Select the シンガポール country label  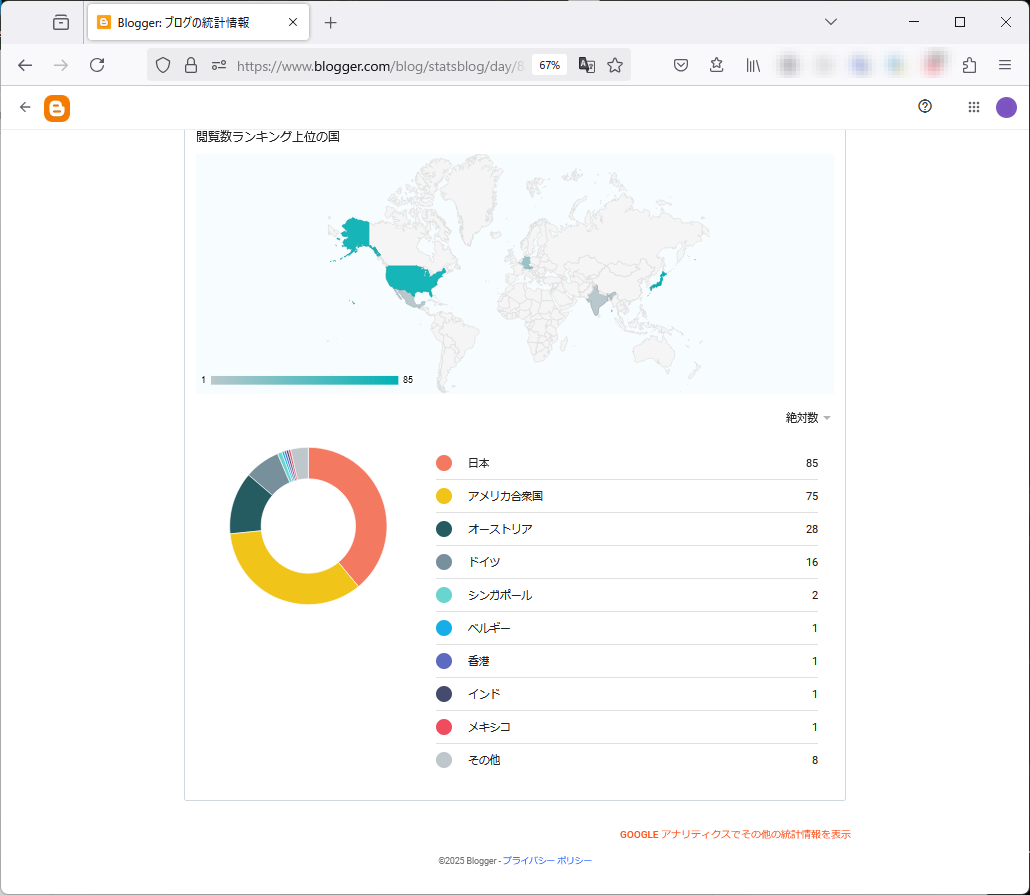pos(500,595)
